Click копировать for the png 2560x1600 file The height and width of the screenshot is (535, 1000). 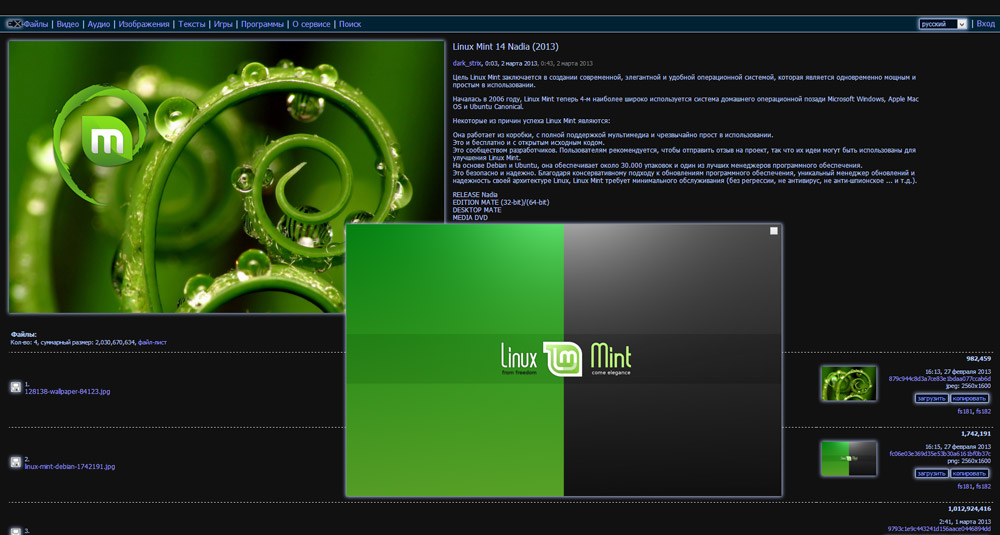click(x=969, y=474)
